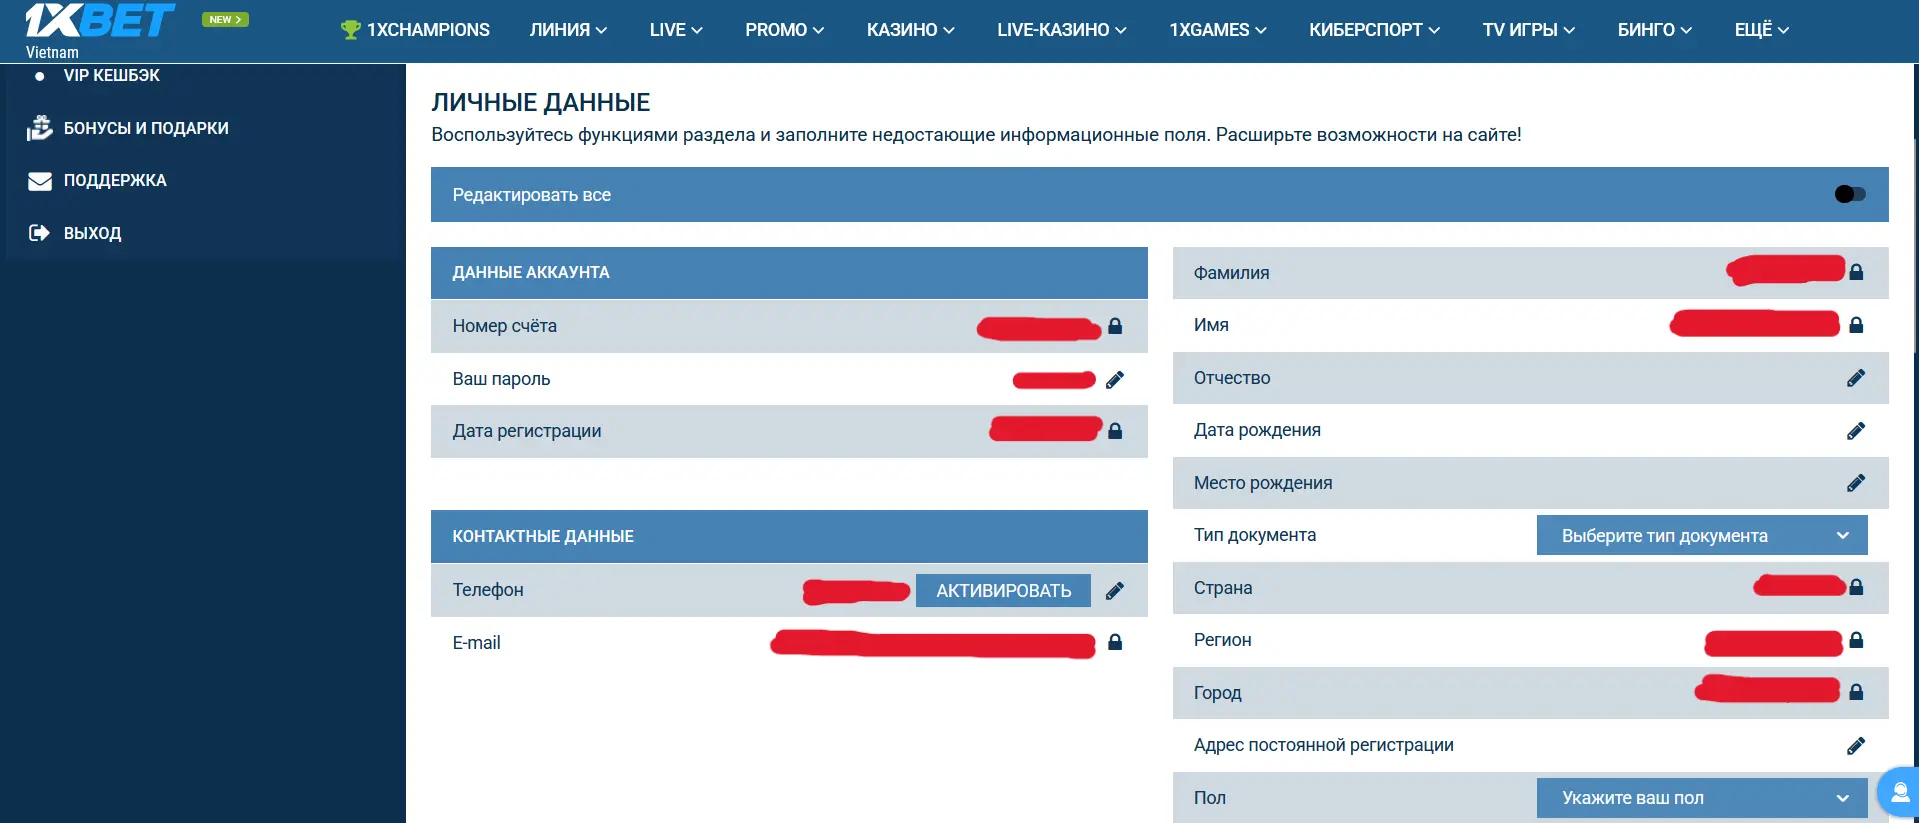Click the ВЫХОД logout icon
Viewport: 1919px width, 823px height.
(x=39, y=233)
